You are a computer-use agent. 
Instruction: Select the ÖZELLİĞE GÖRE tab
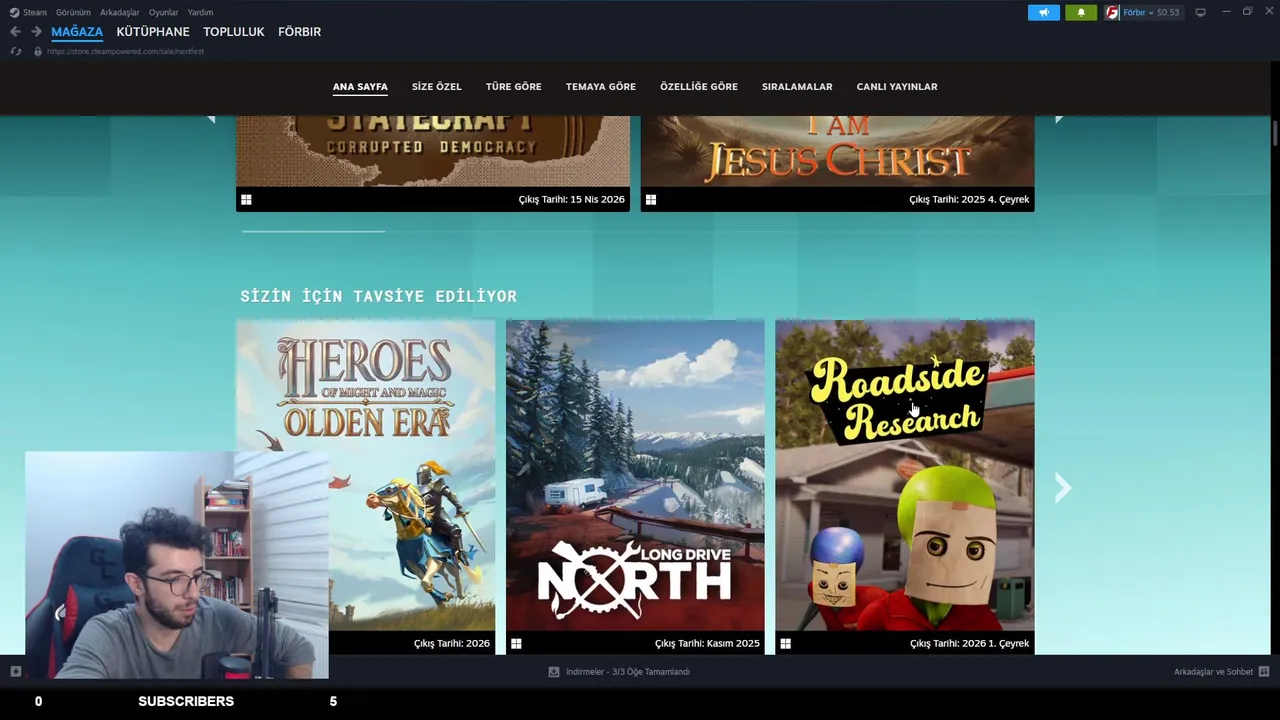pos(699,87)
